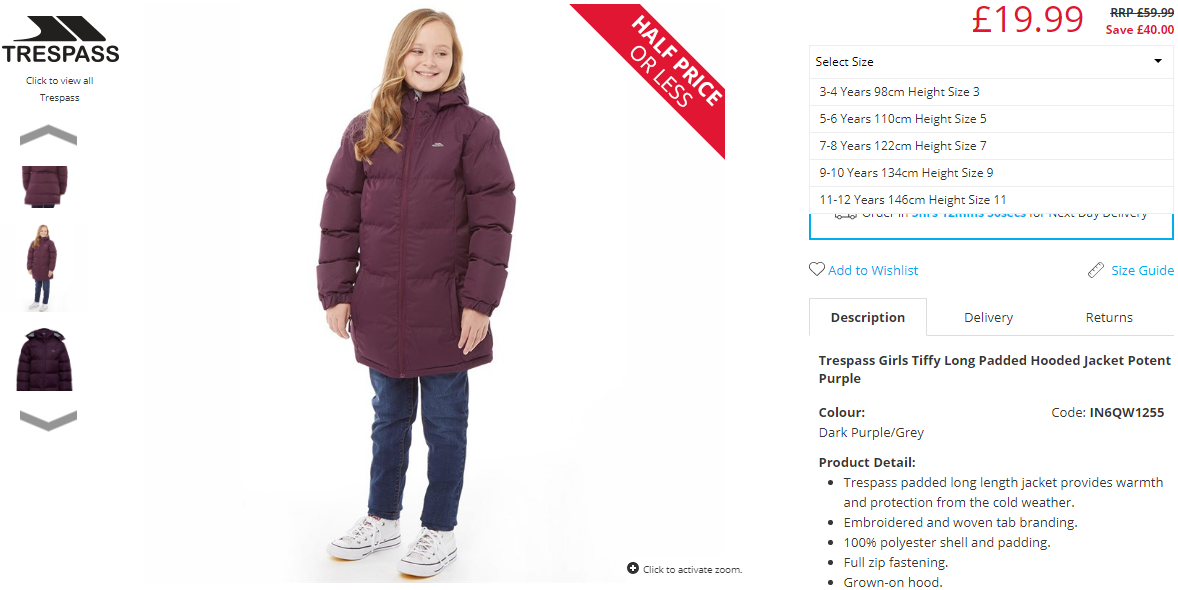Screen dimensions: 1178x590
Task: Open the Size Guide link
Action: 1142,270
